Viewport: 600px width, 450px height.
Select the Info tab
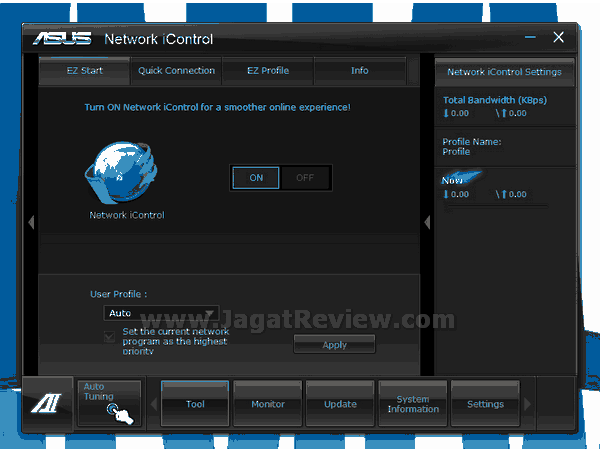(360, 71)
